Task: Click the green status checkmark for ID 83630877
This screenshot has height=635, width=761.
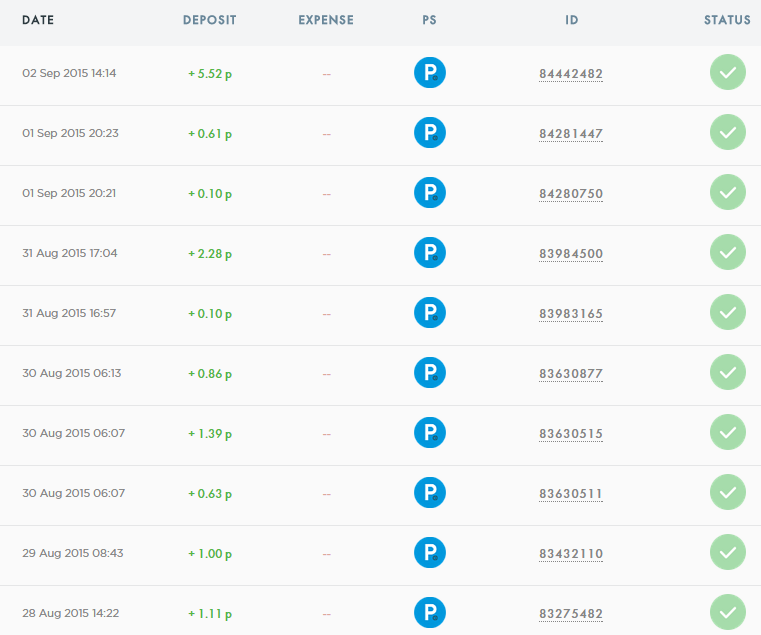Action: coord(728,372)
